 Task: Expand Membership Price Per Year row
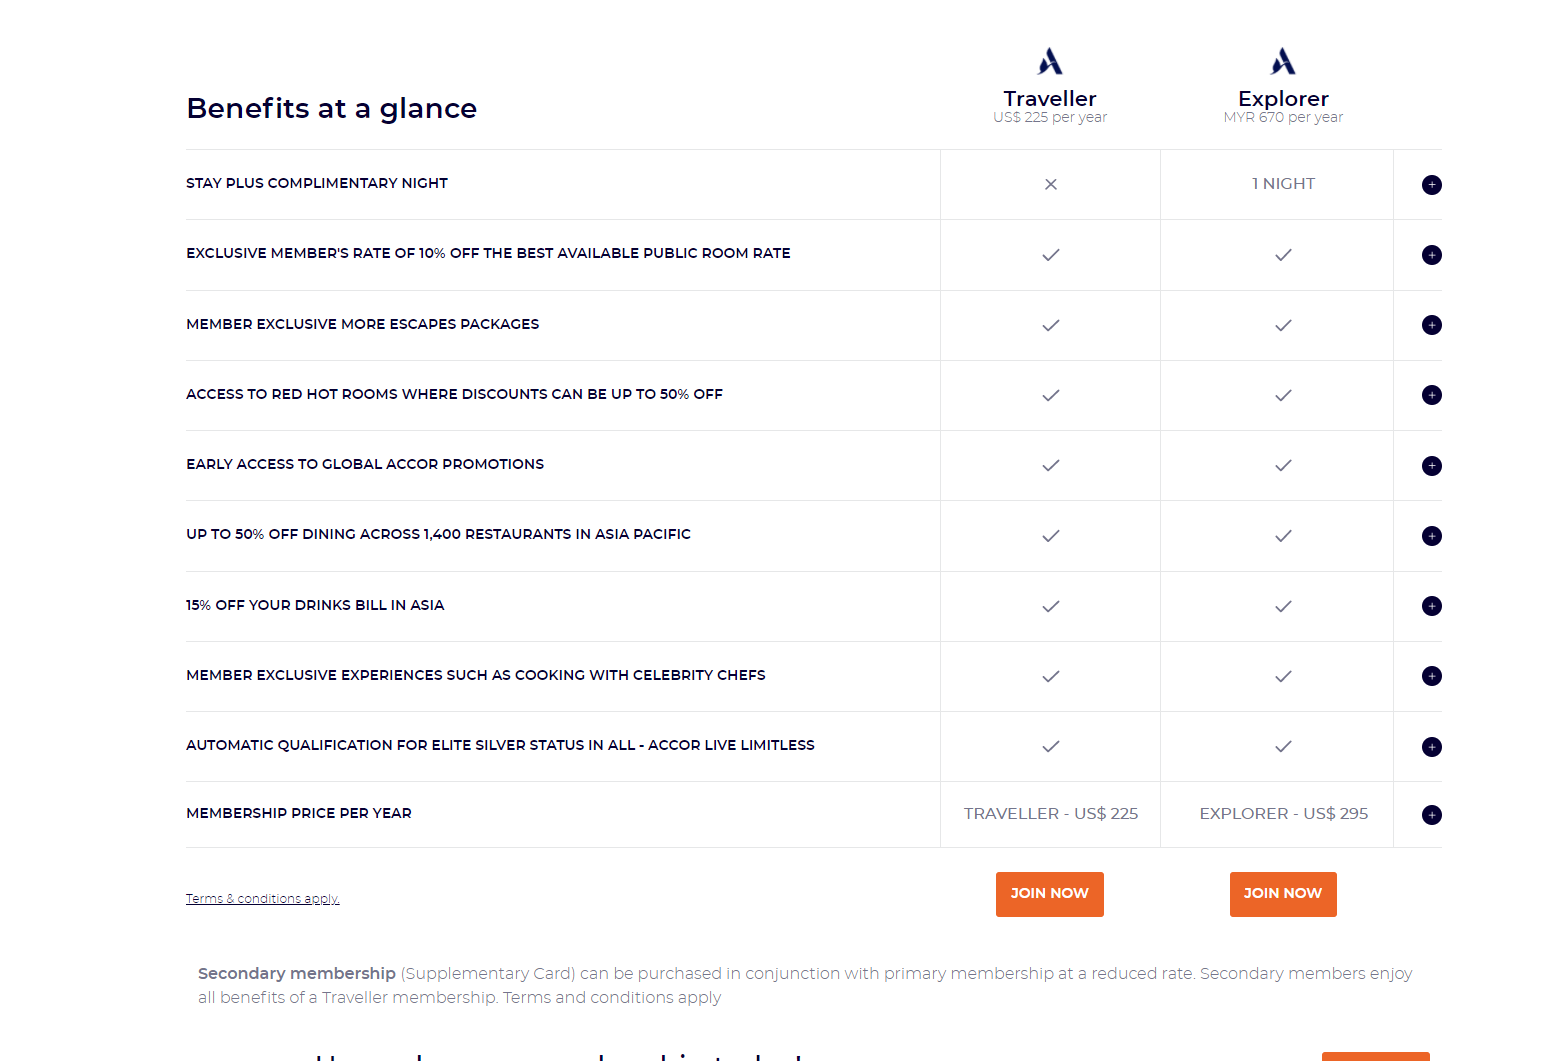[x=1431, y=815]
